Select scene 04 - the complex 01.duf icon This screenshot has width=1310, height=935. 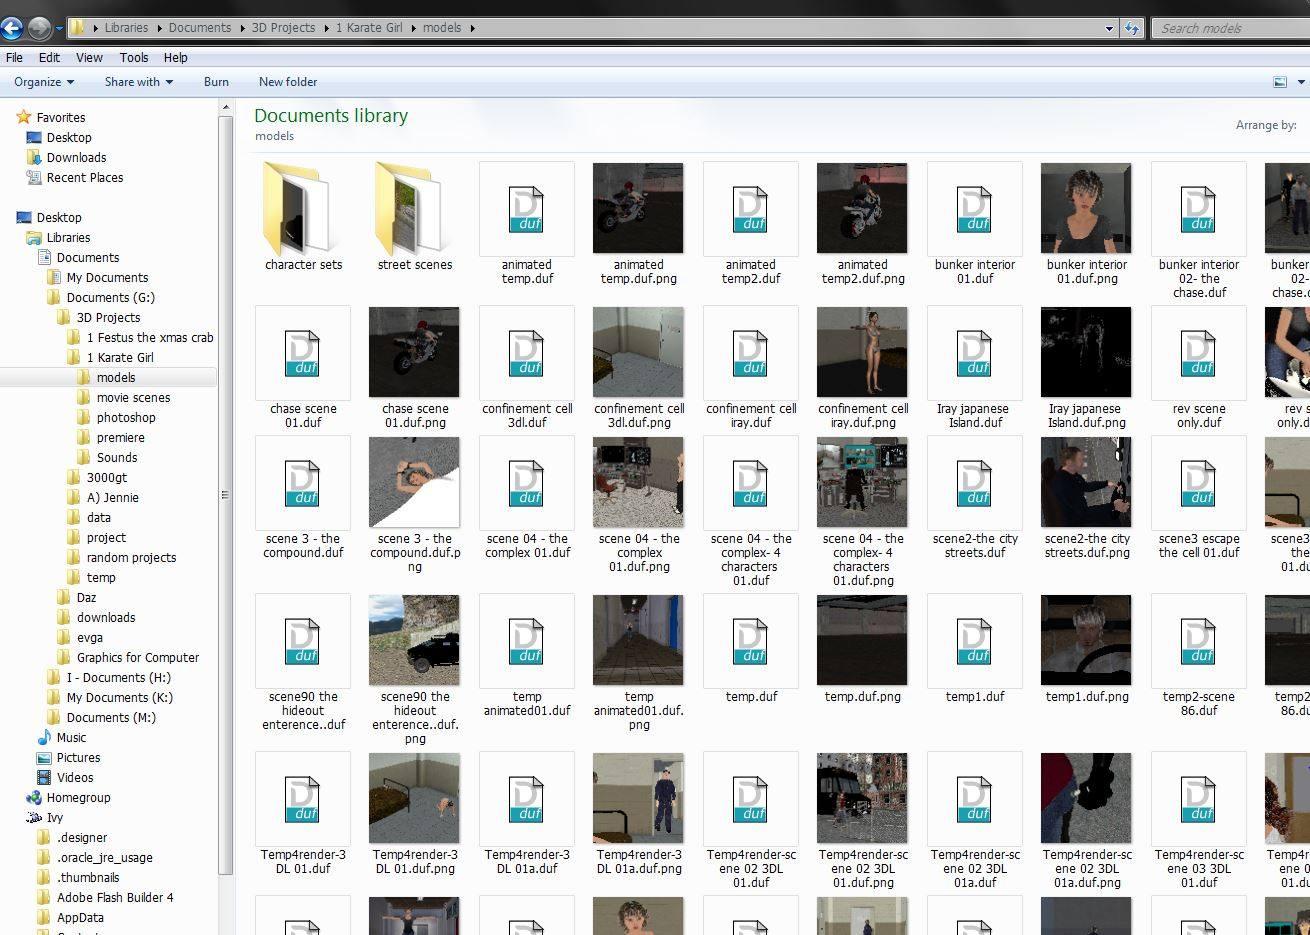527,482
